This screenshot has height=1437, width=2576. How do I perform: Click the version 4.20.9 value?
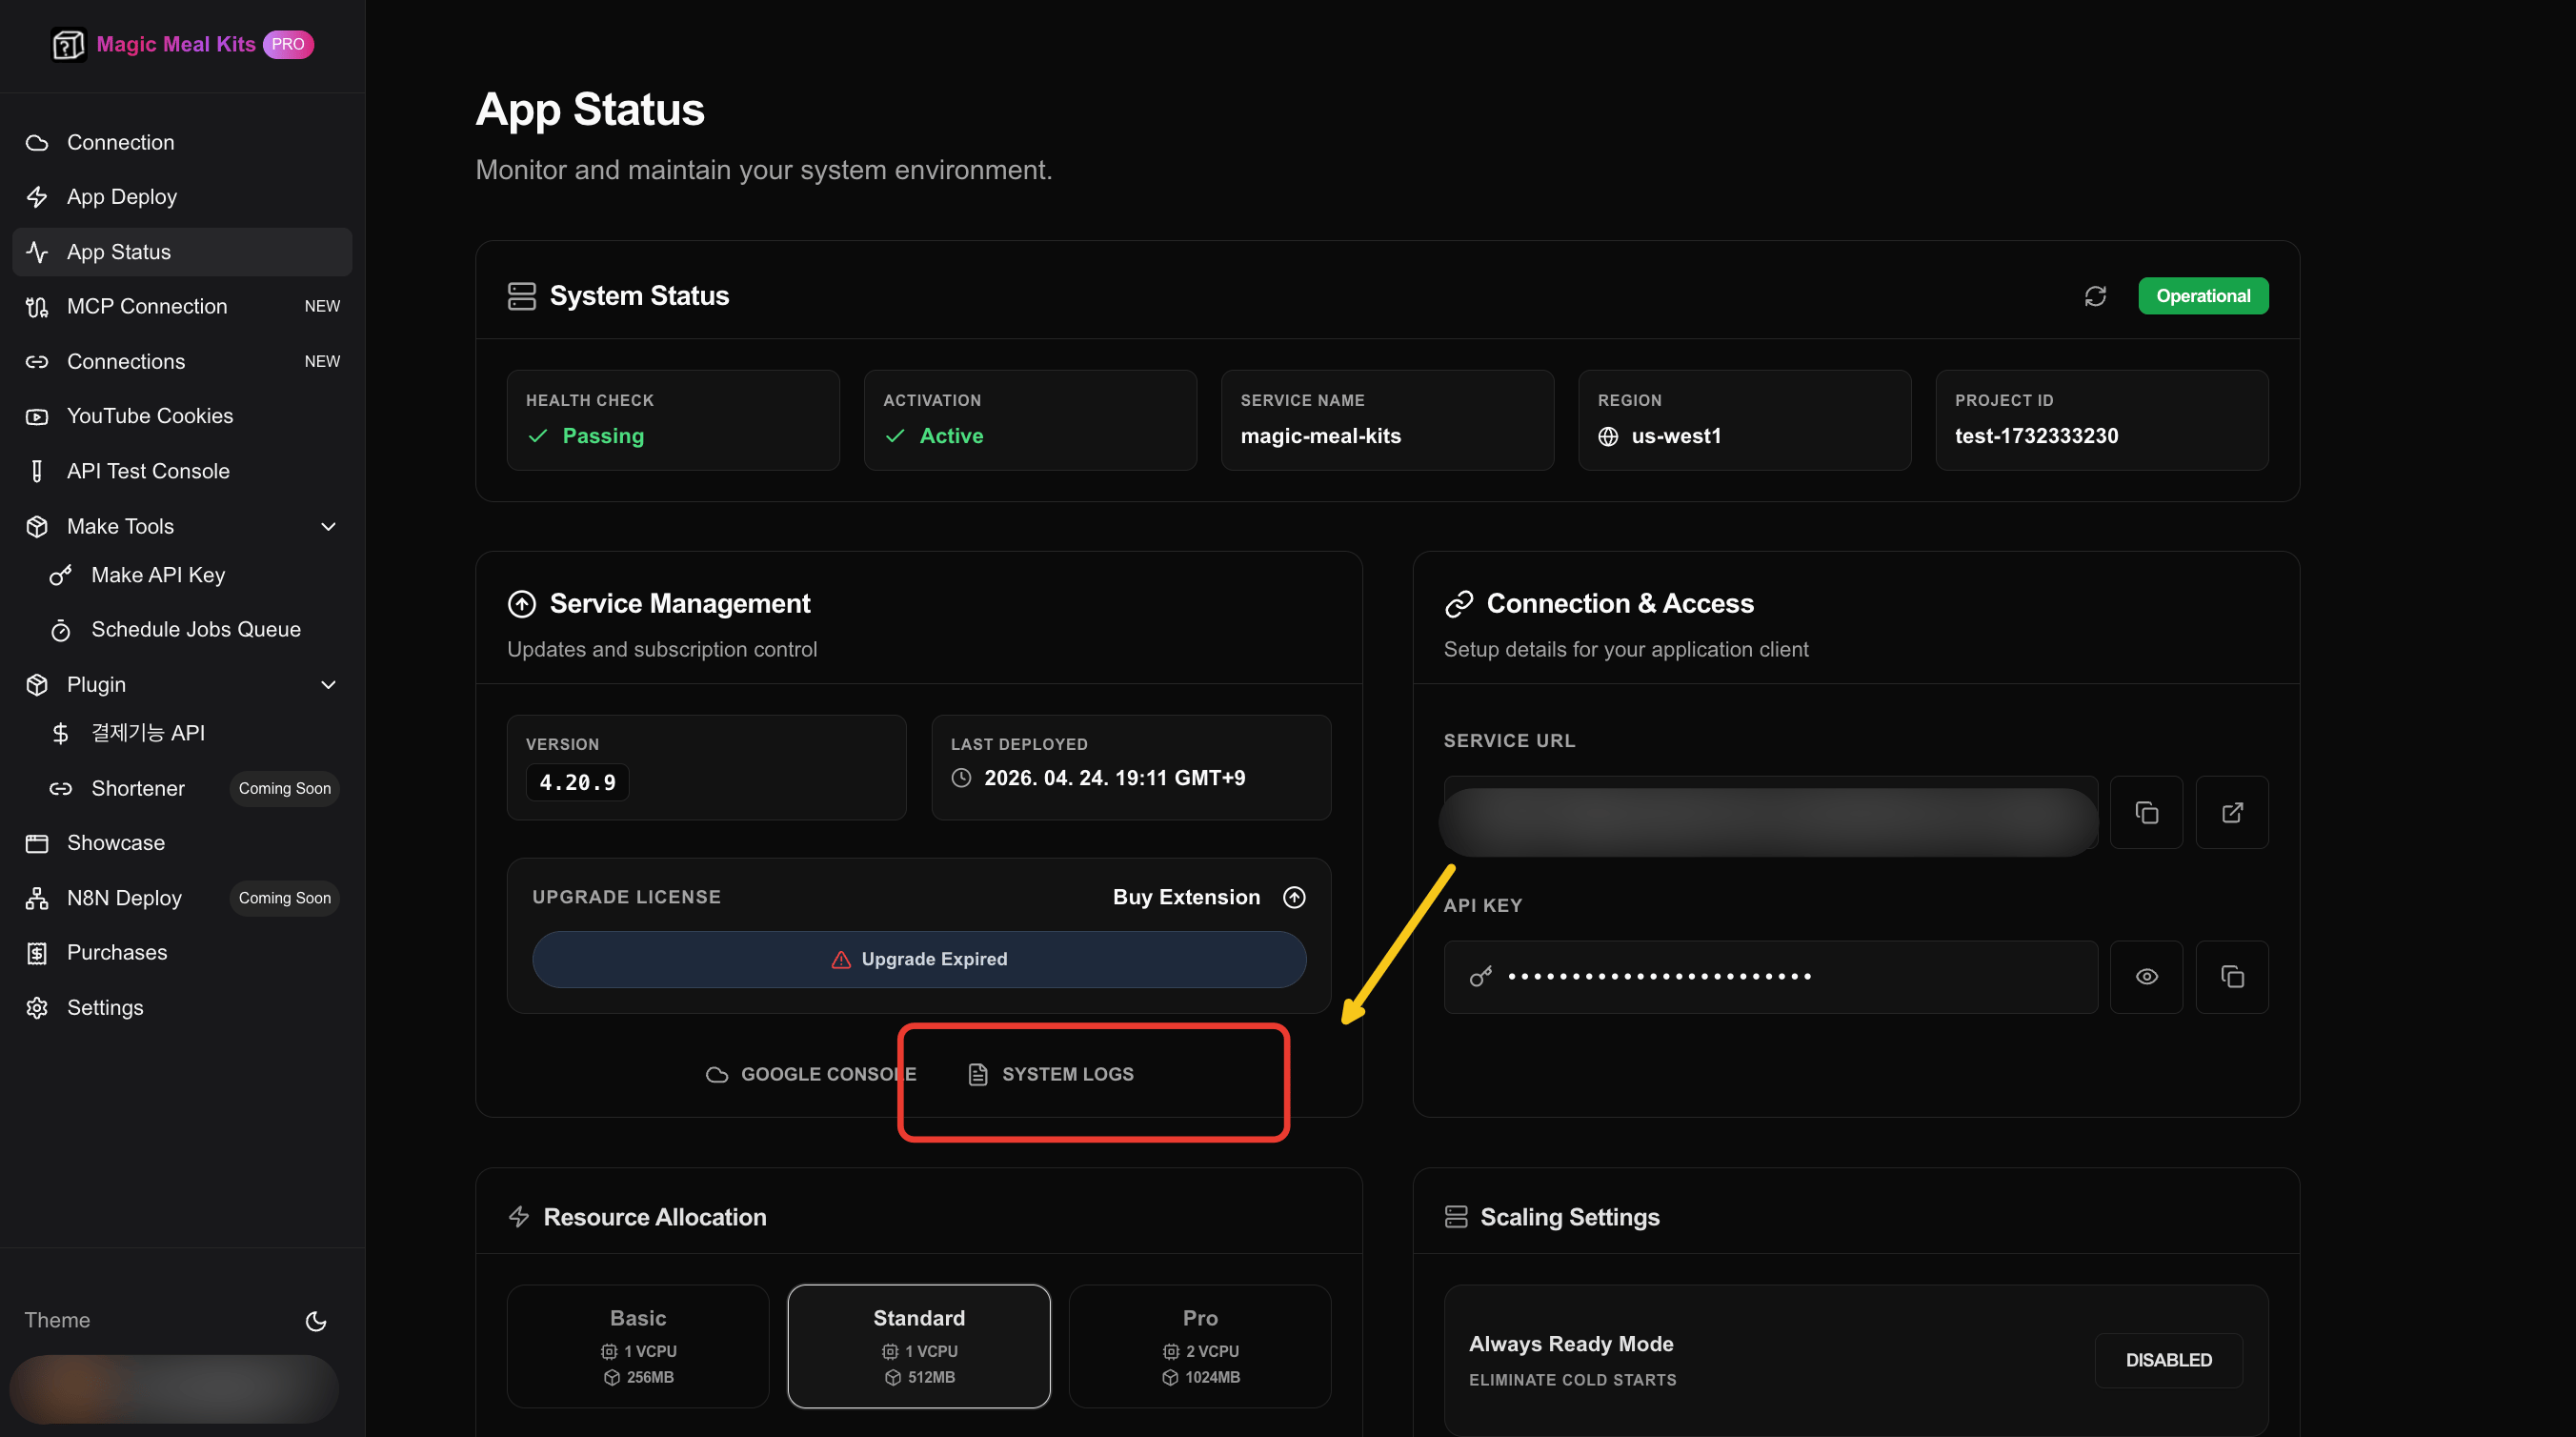[x=577, y=782]
